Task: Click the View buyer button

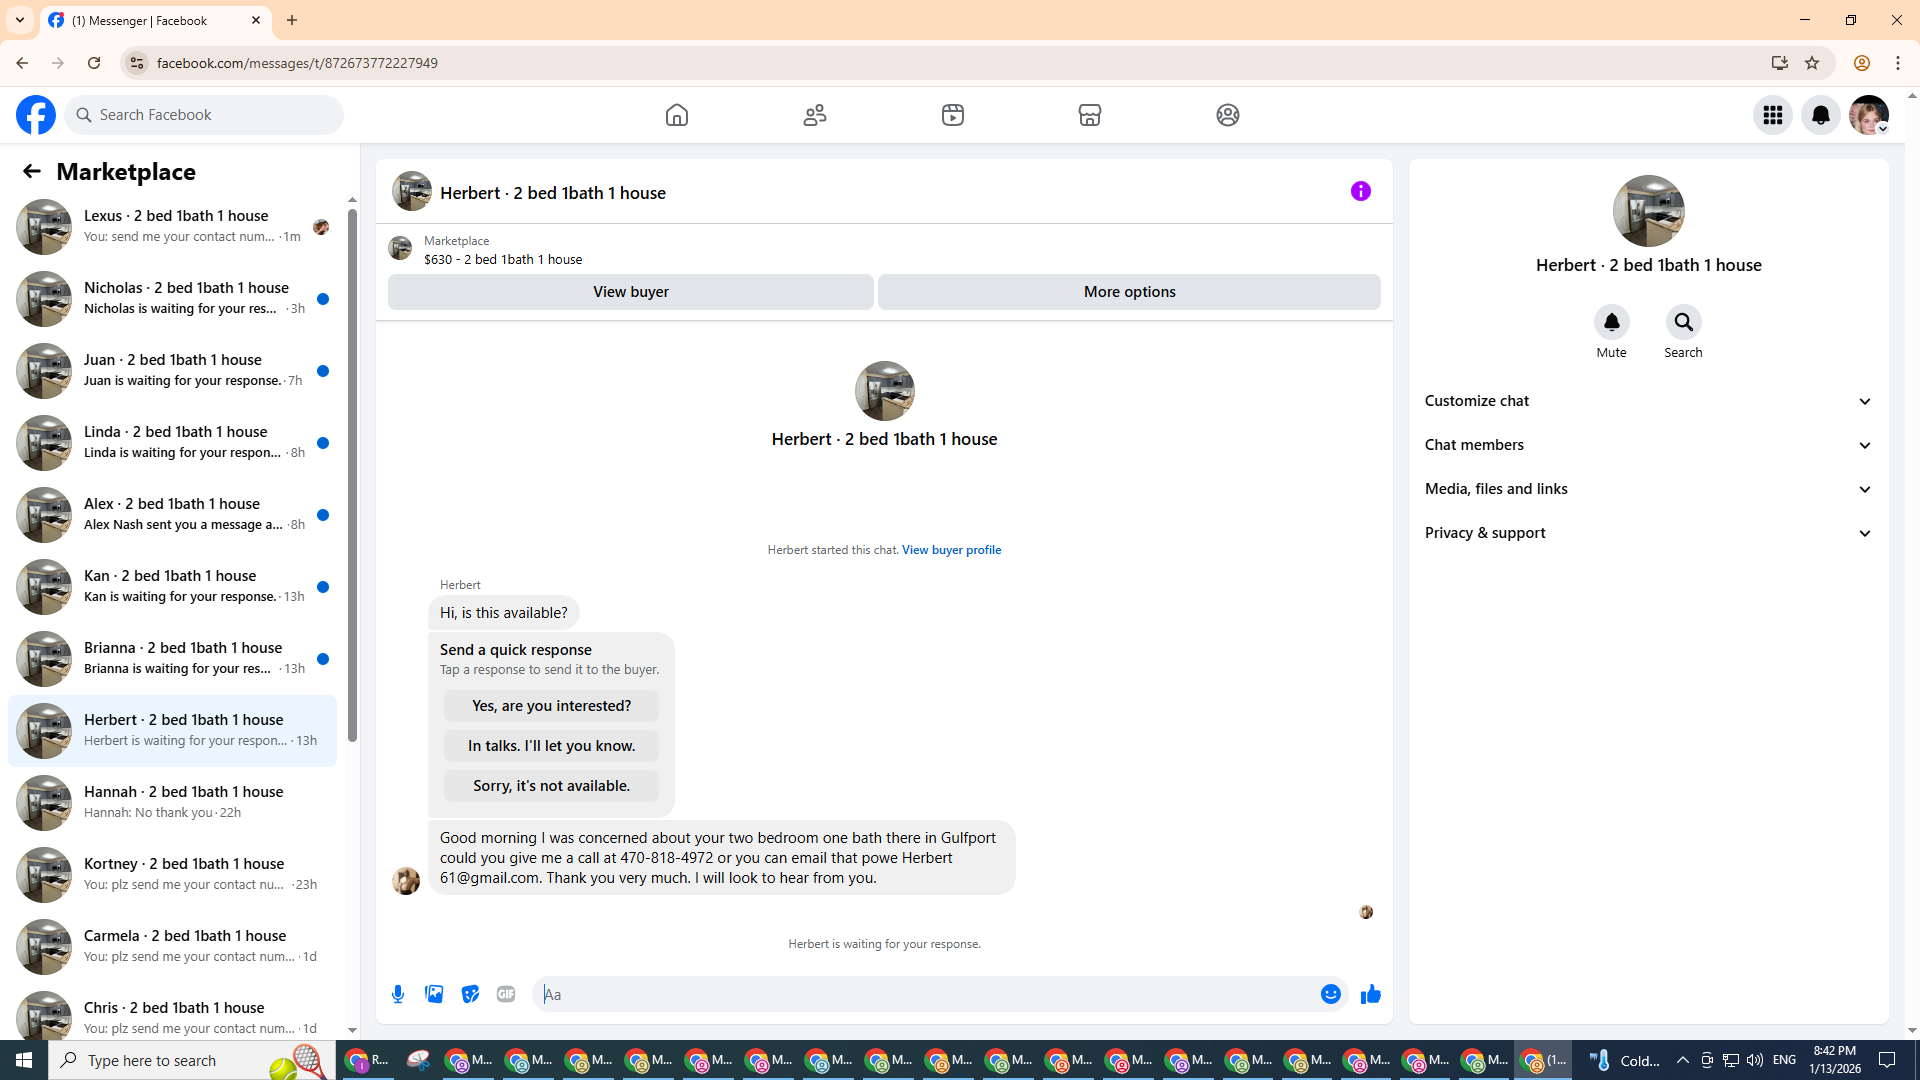Action: pos(630,292)
